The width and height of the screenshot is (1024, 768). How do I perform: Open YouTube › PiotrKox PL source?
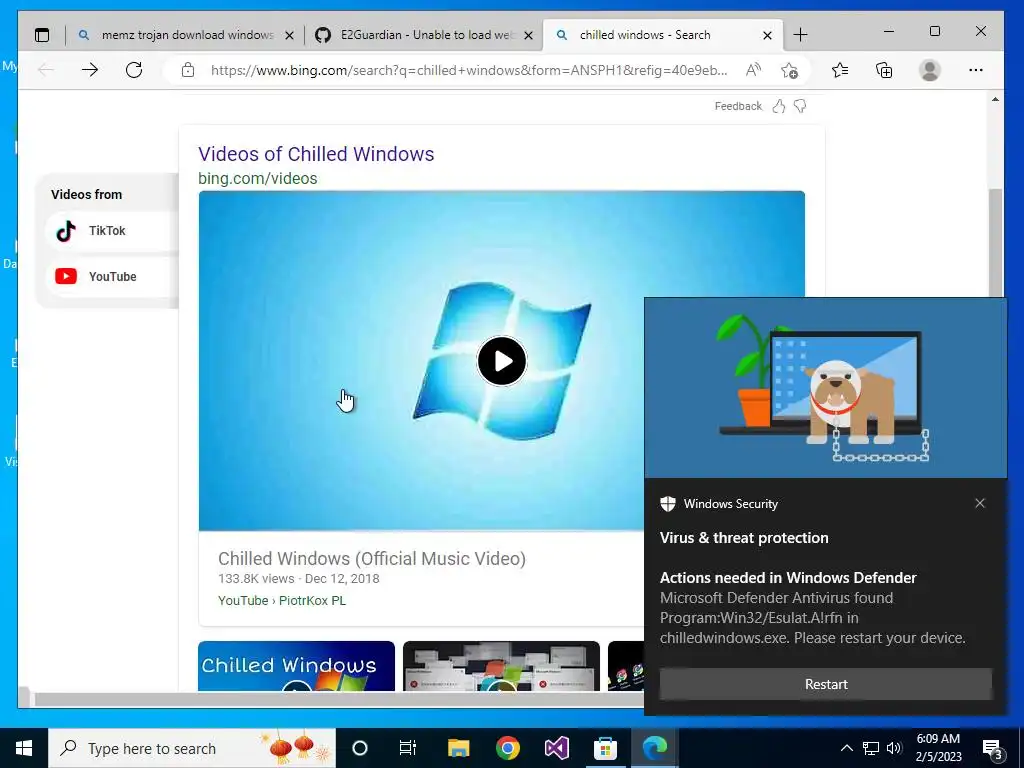click(282, 600)
